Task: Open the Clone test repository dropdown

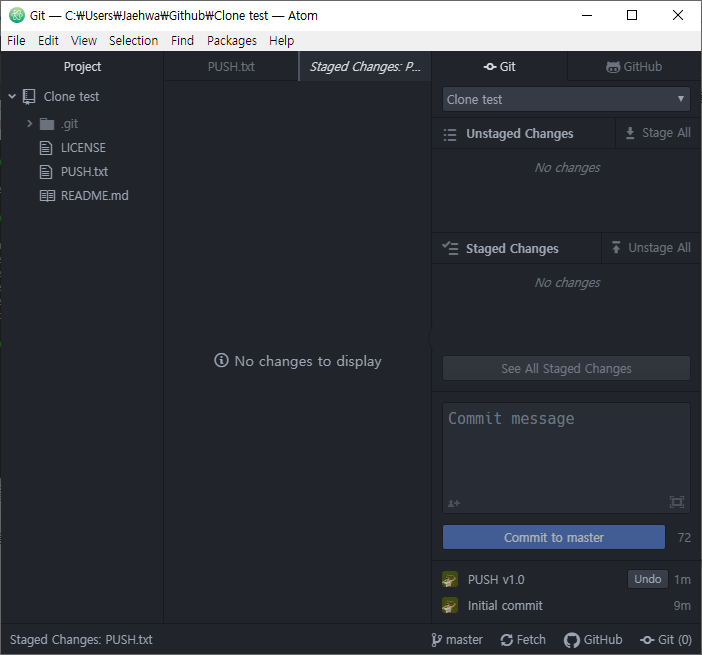Action: point(566,99)
